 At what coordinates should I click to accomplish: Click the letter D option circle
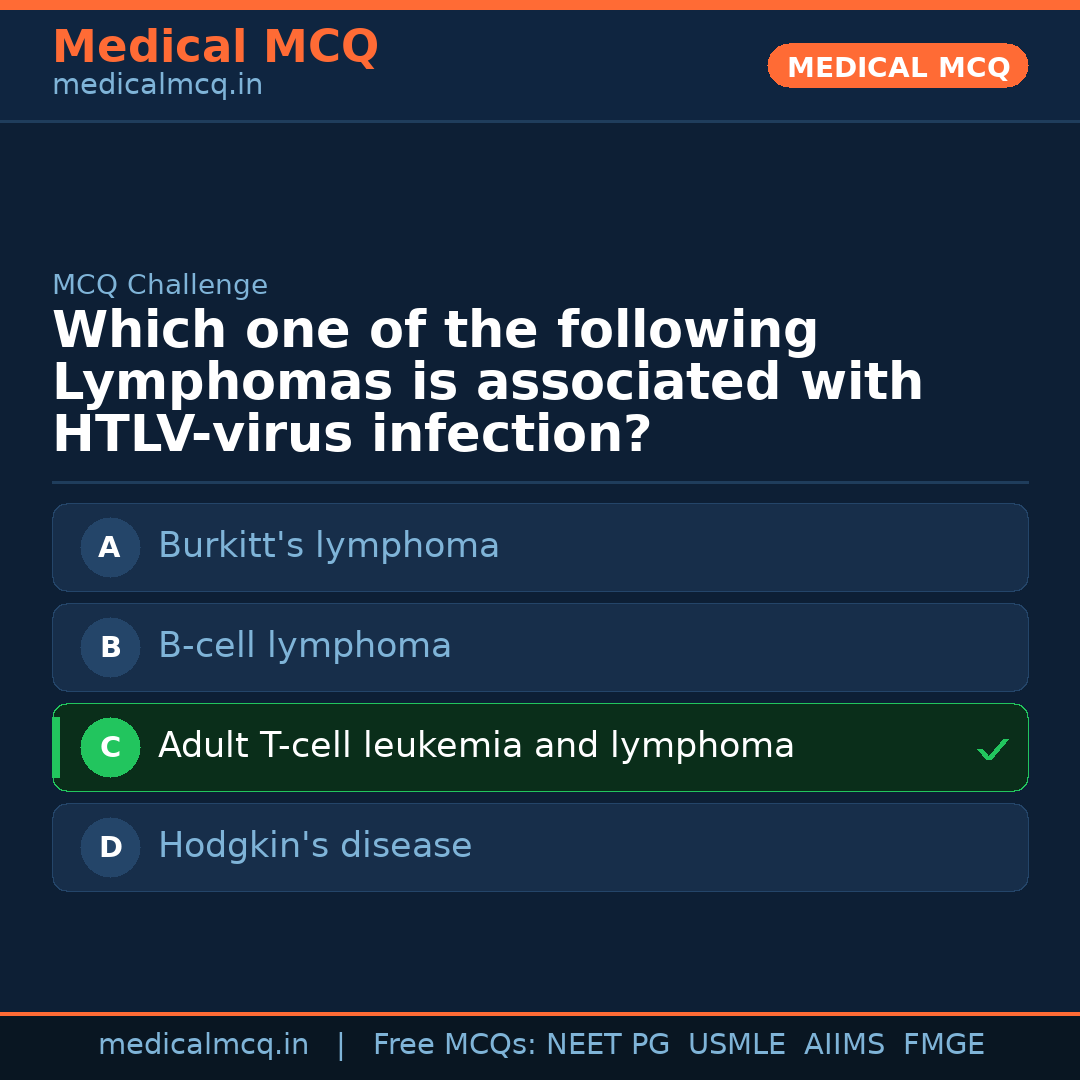click(x=110, y=847)
